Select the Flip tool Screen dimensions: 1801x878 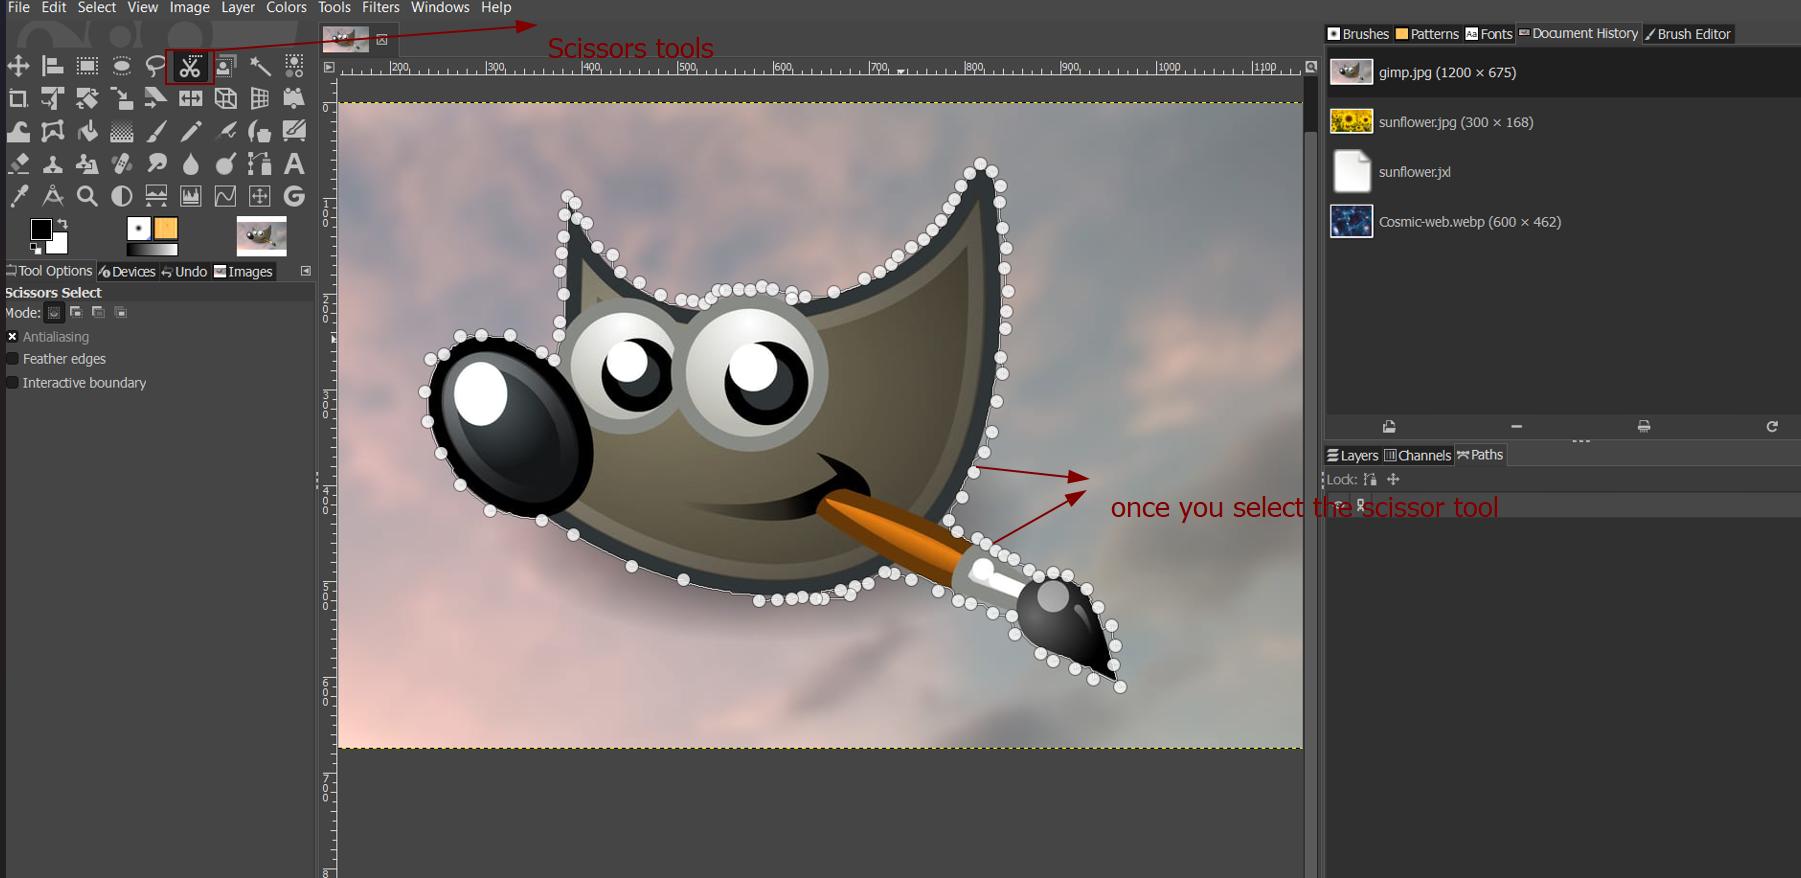[x=190, y=98]
